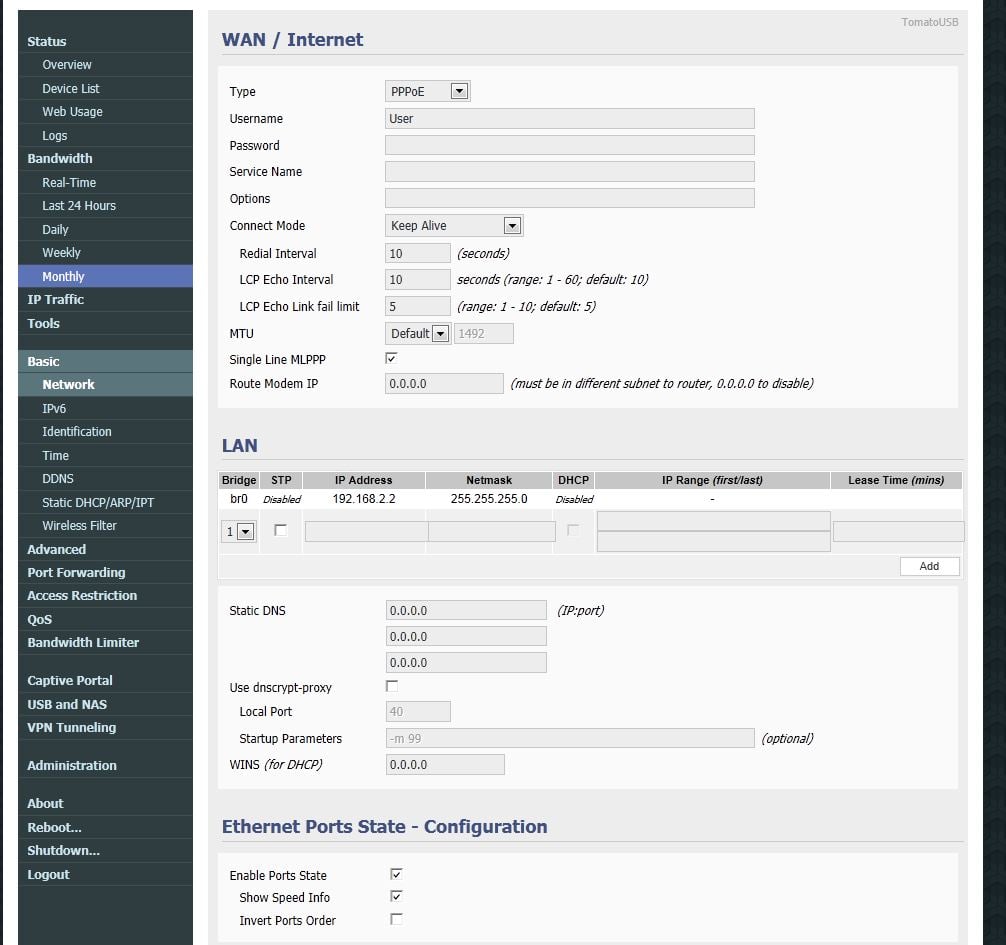Open Weekly bandwidth page
Screen dimensions: 1006x945
(62, 252)
